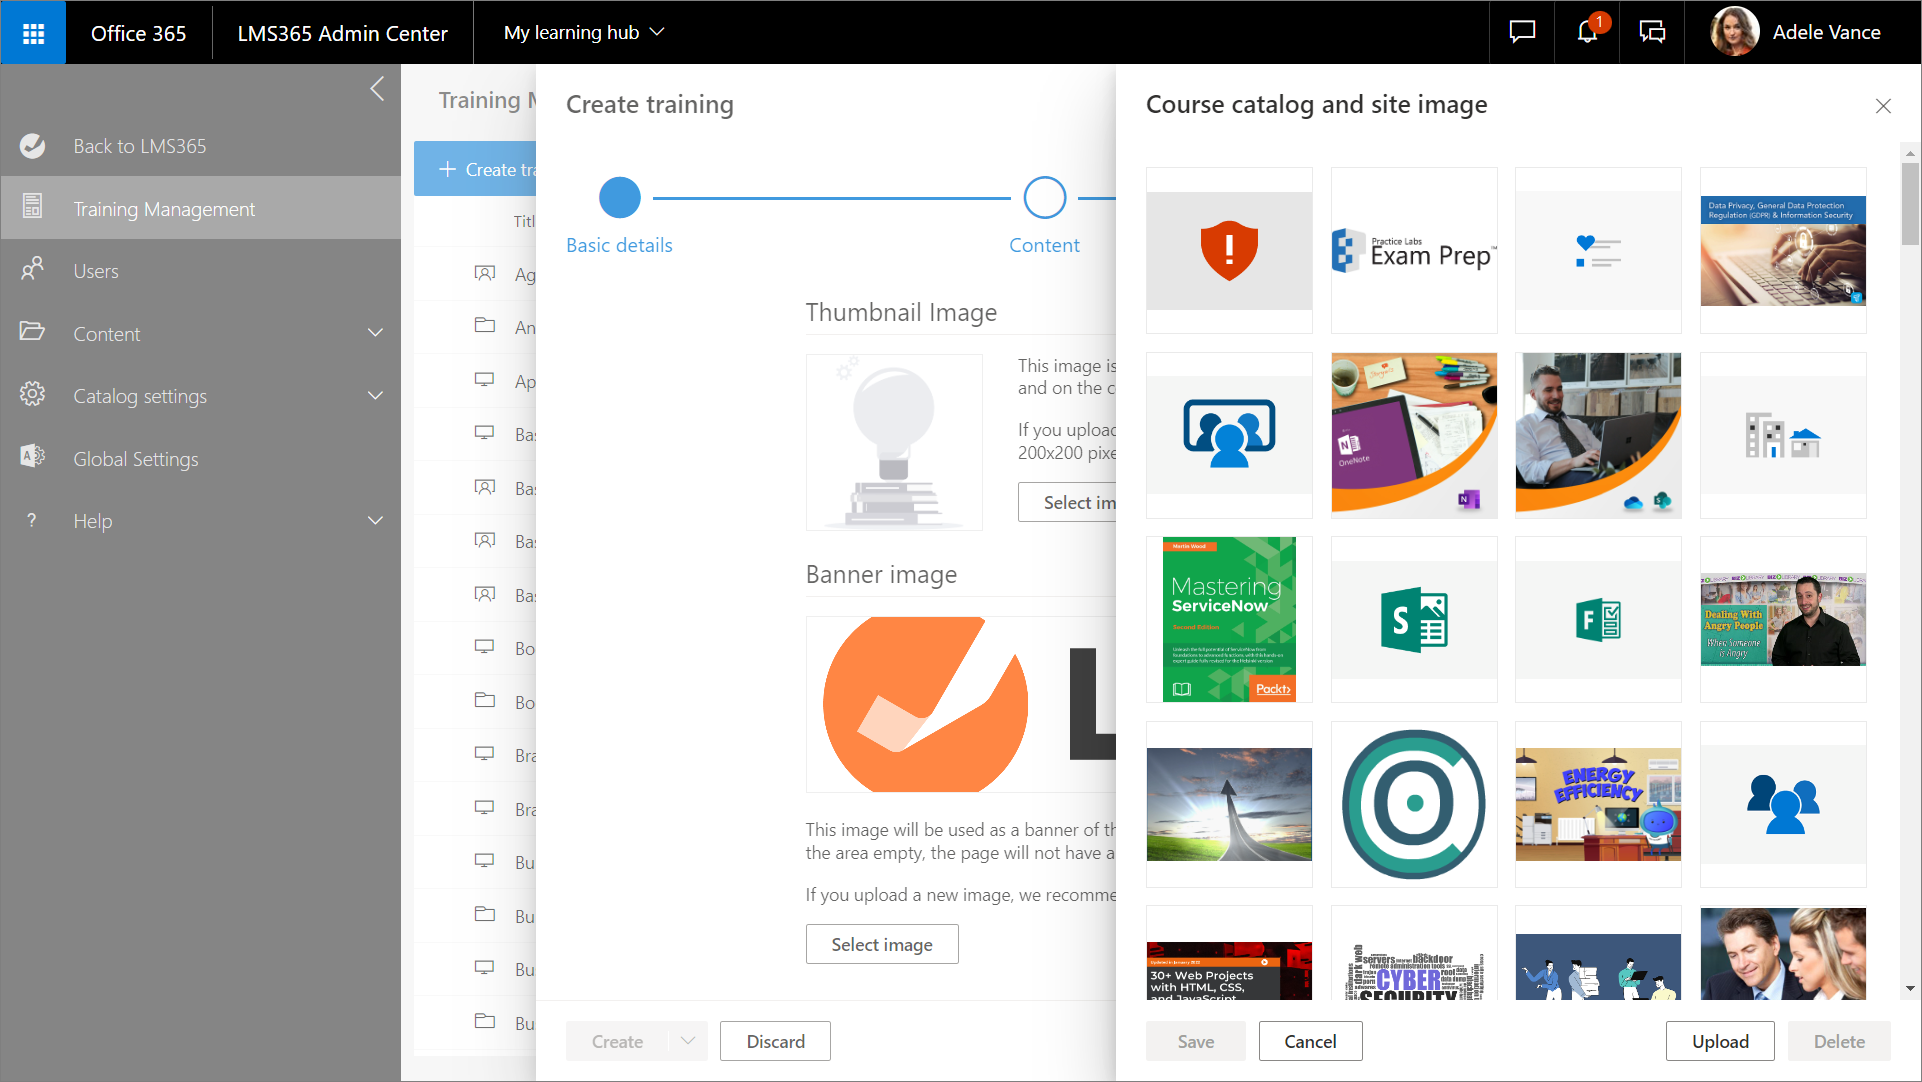Open the chat message icon in header

[x=1521, y=32]
